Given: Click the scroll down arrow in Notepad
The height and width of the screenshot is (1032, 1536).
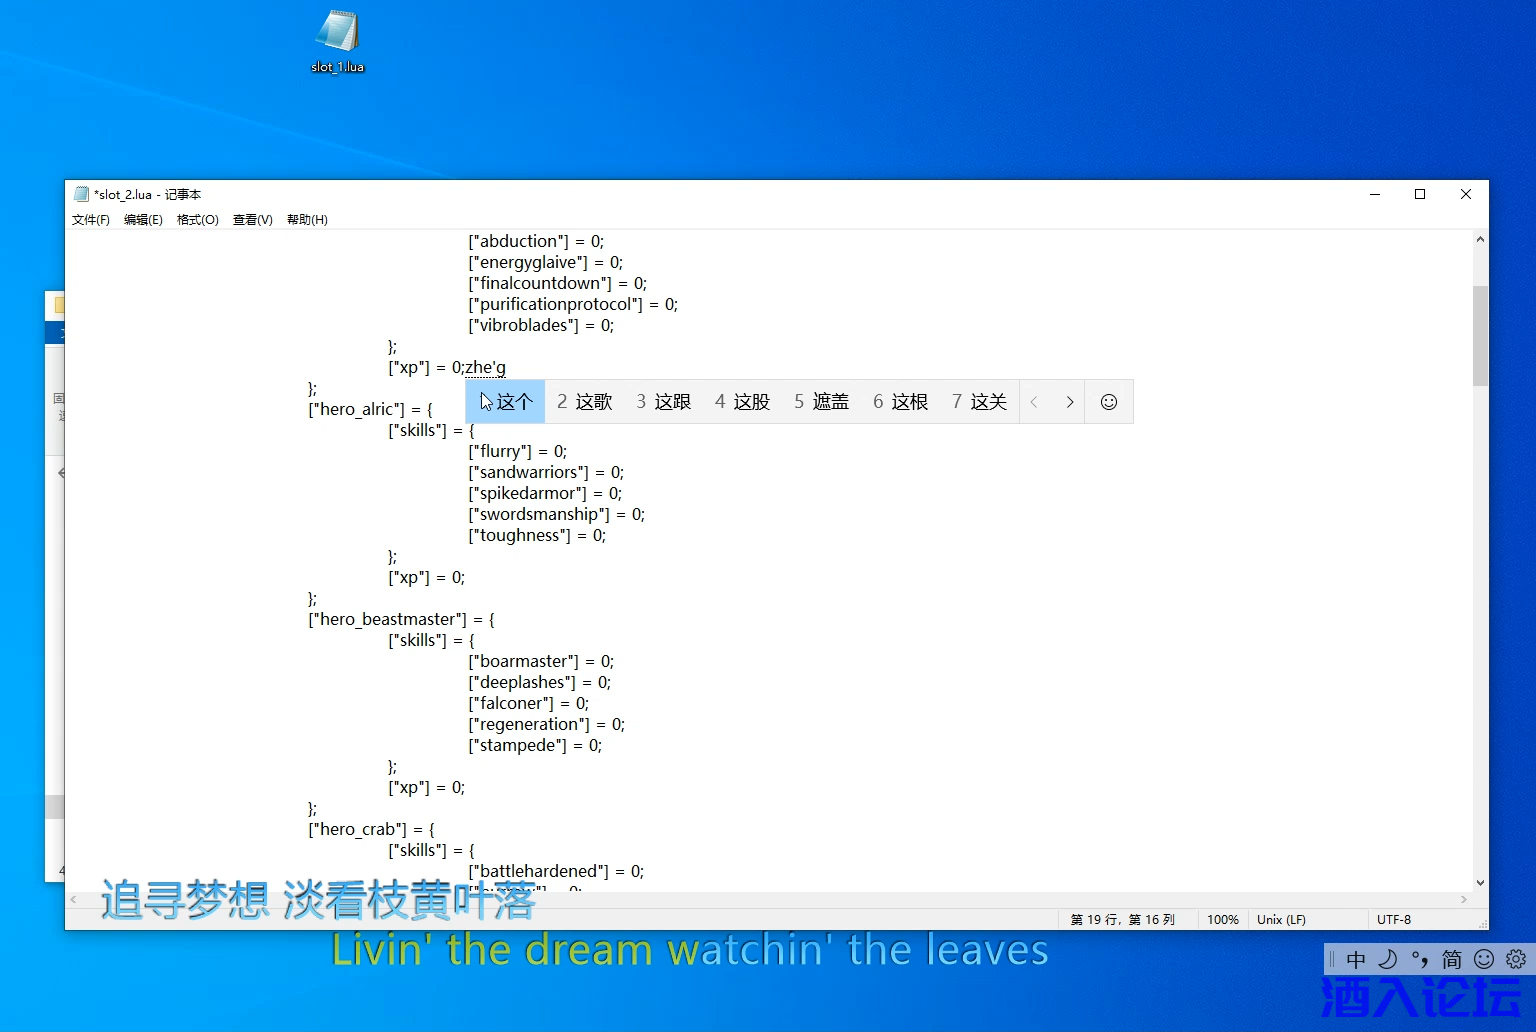Looking at the screenshot, I should tap(1480, 883).
